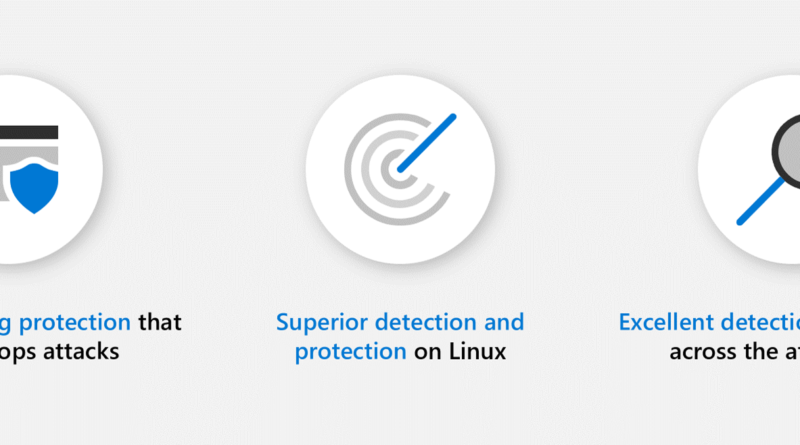
Task: Click blue "protection" word before "on Linux"
Action: point(351,352)
